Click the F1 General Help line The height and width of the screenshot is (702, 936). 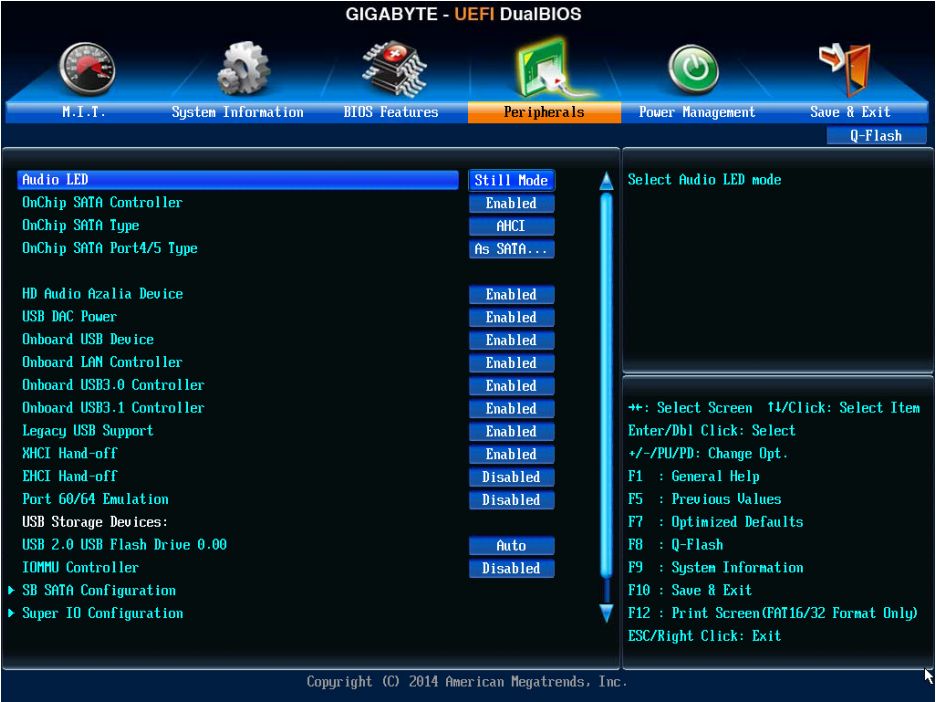[x=694, y=476]
